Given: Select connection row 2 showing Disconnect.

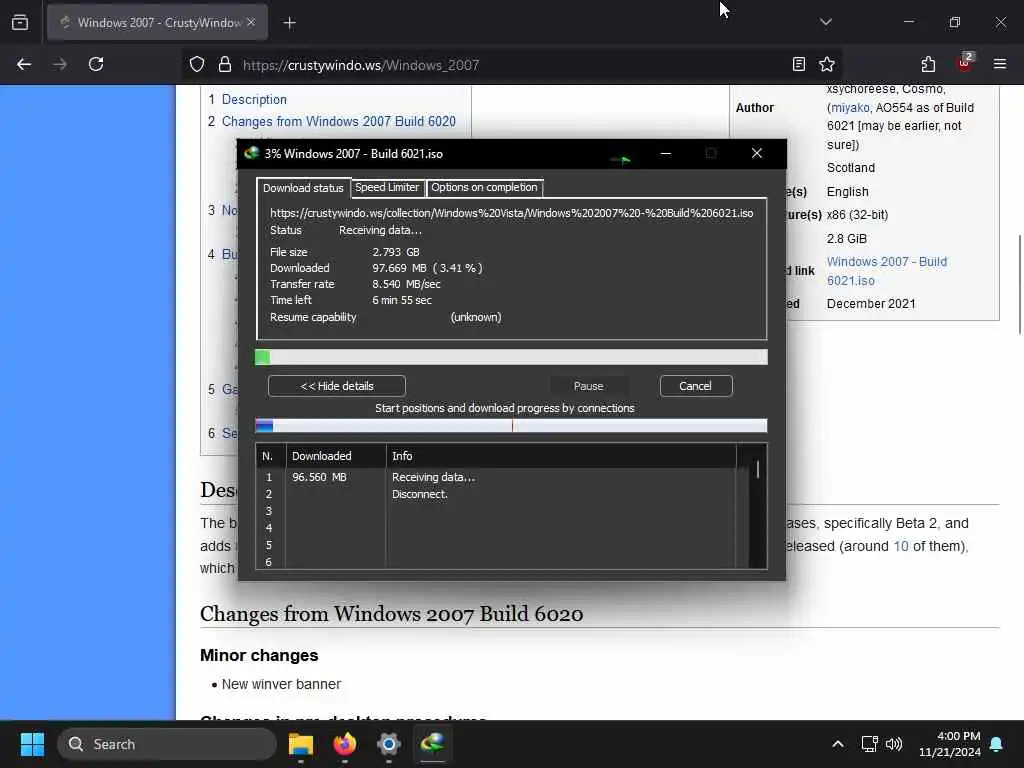Looking at the screenshot, I should click(496, 494).
